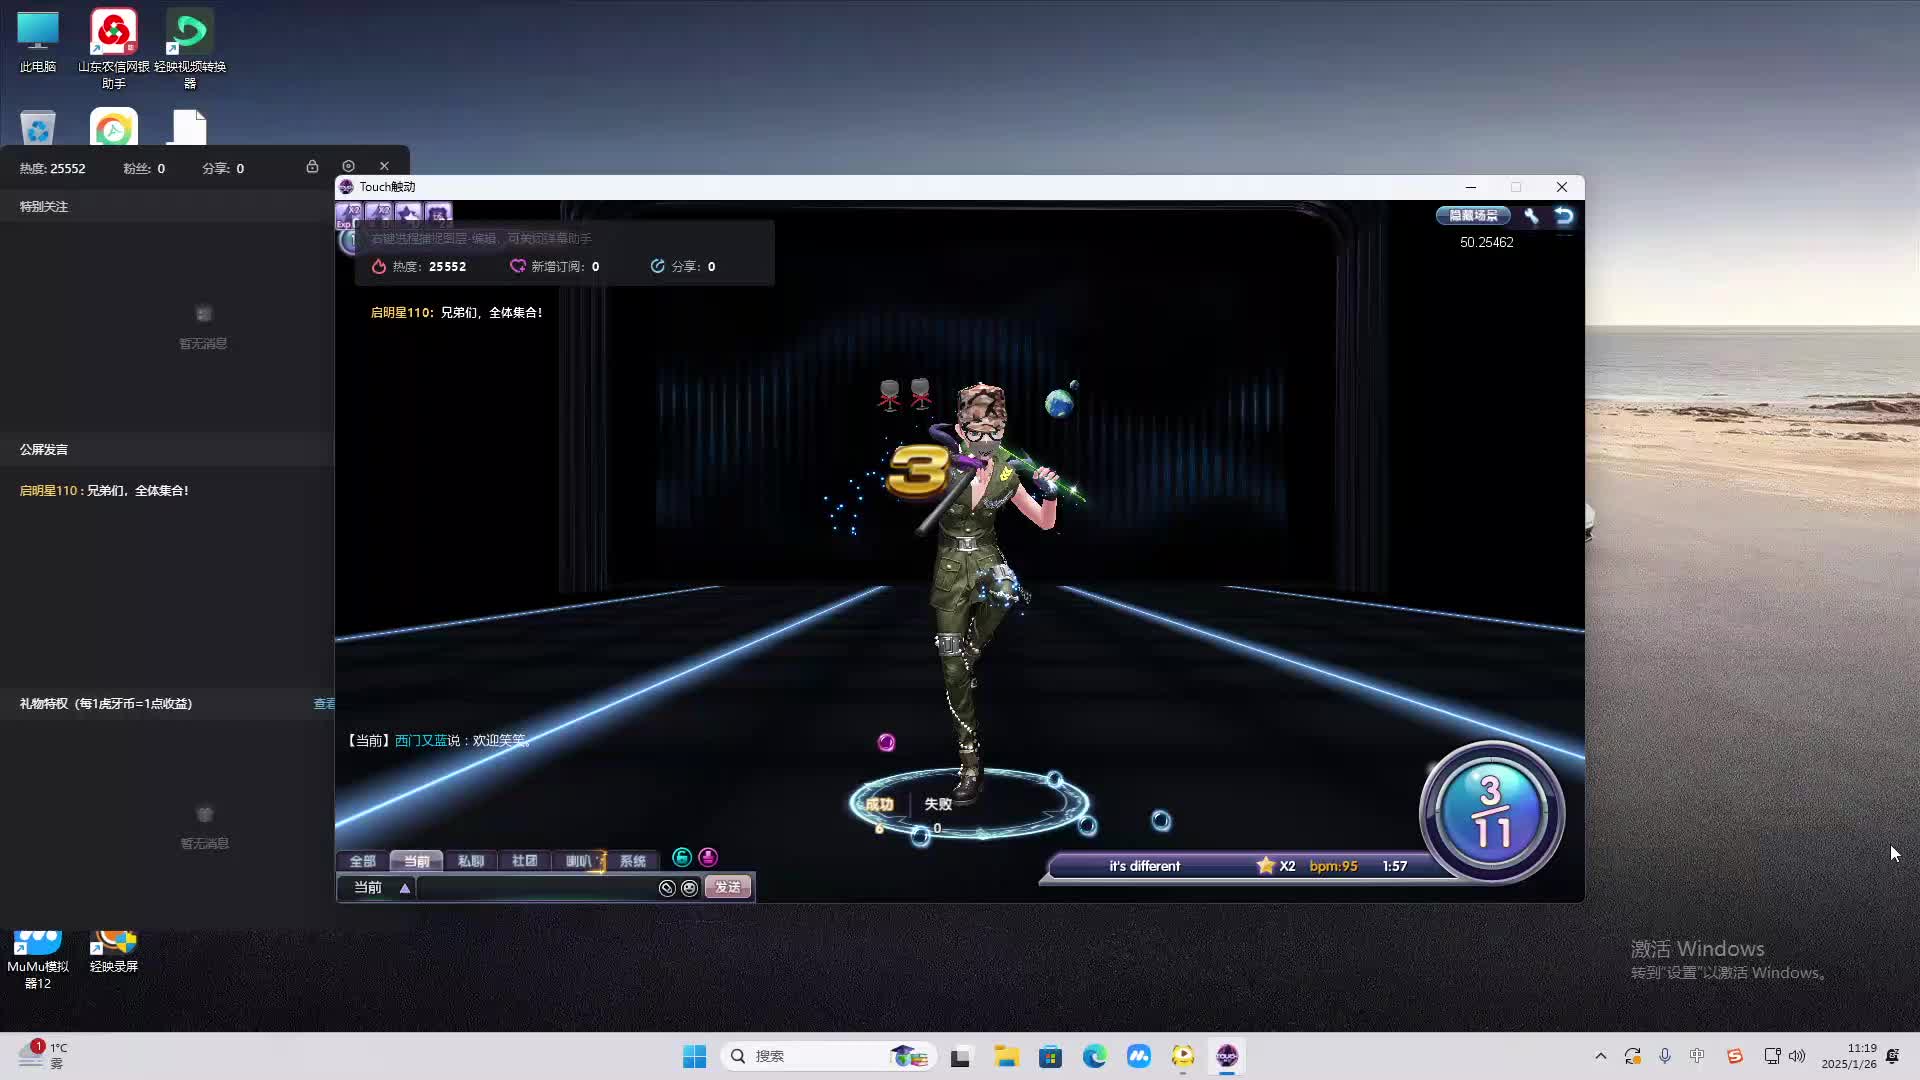Expand the 当前 channel selector arrow

pos(405,888)
